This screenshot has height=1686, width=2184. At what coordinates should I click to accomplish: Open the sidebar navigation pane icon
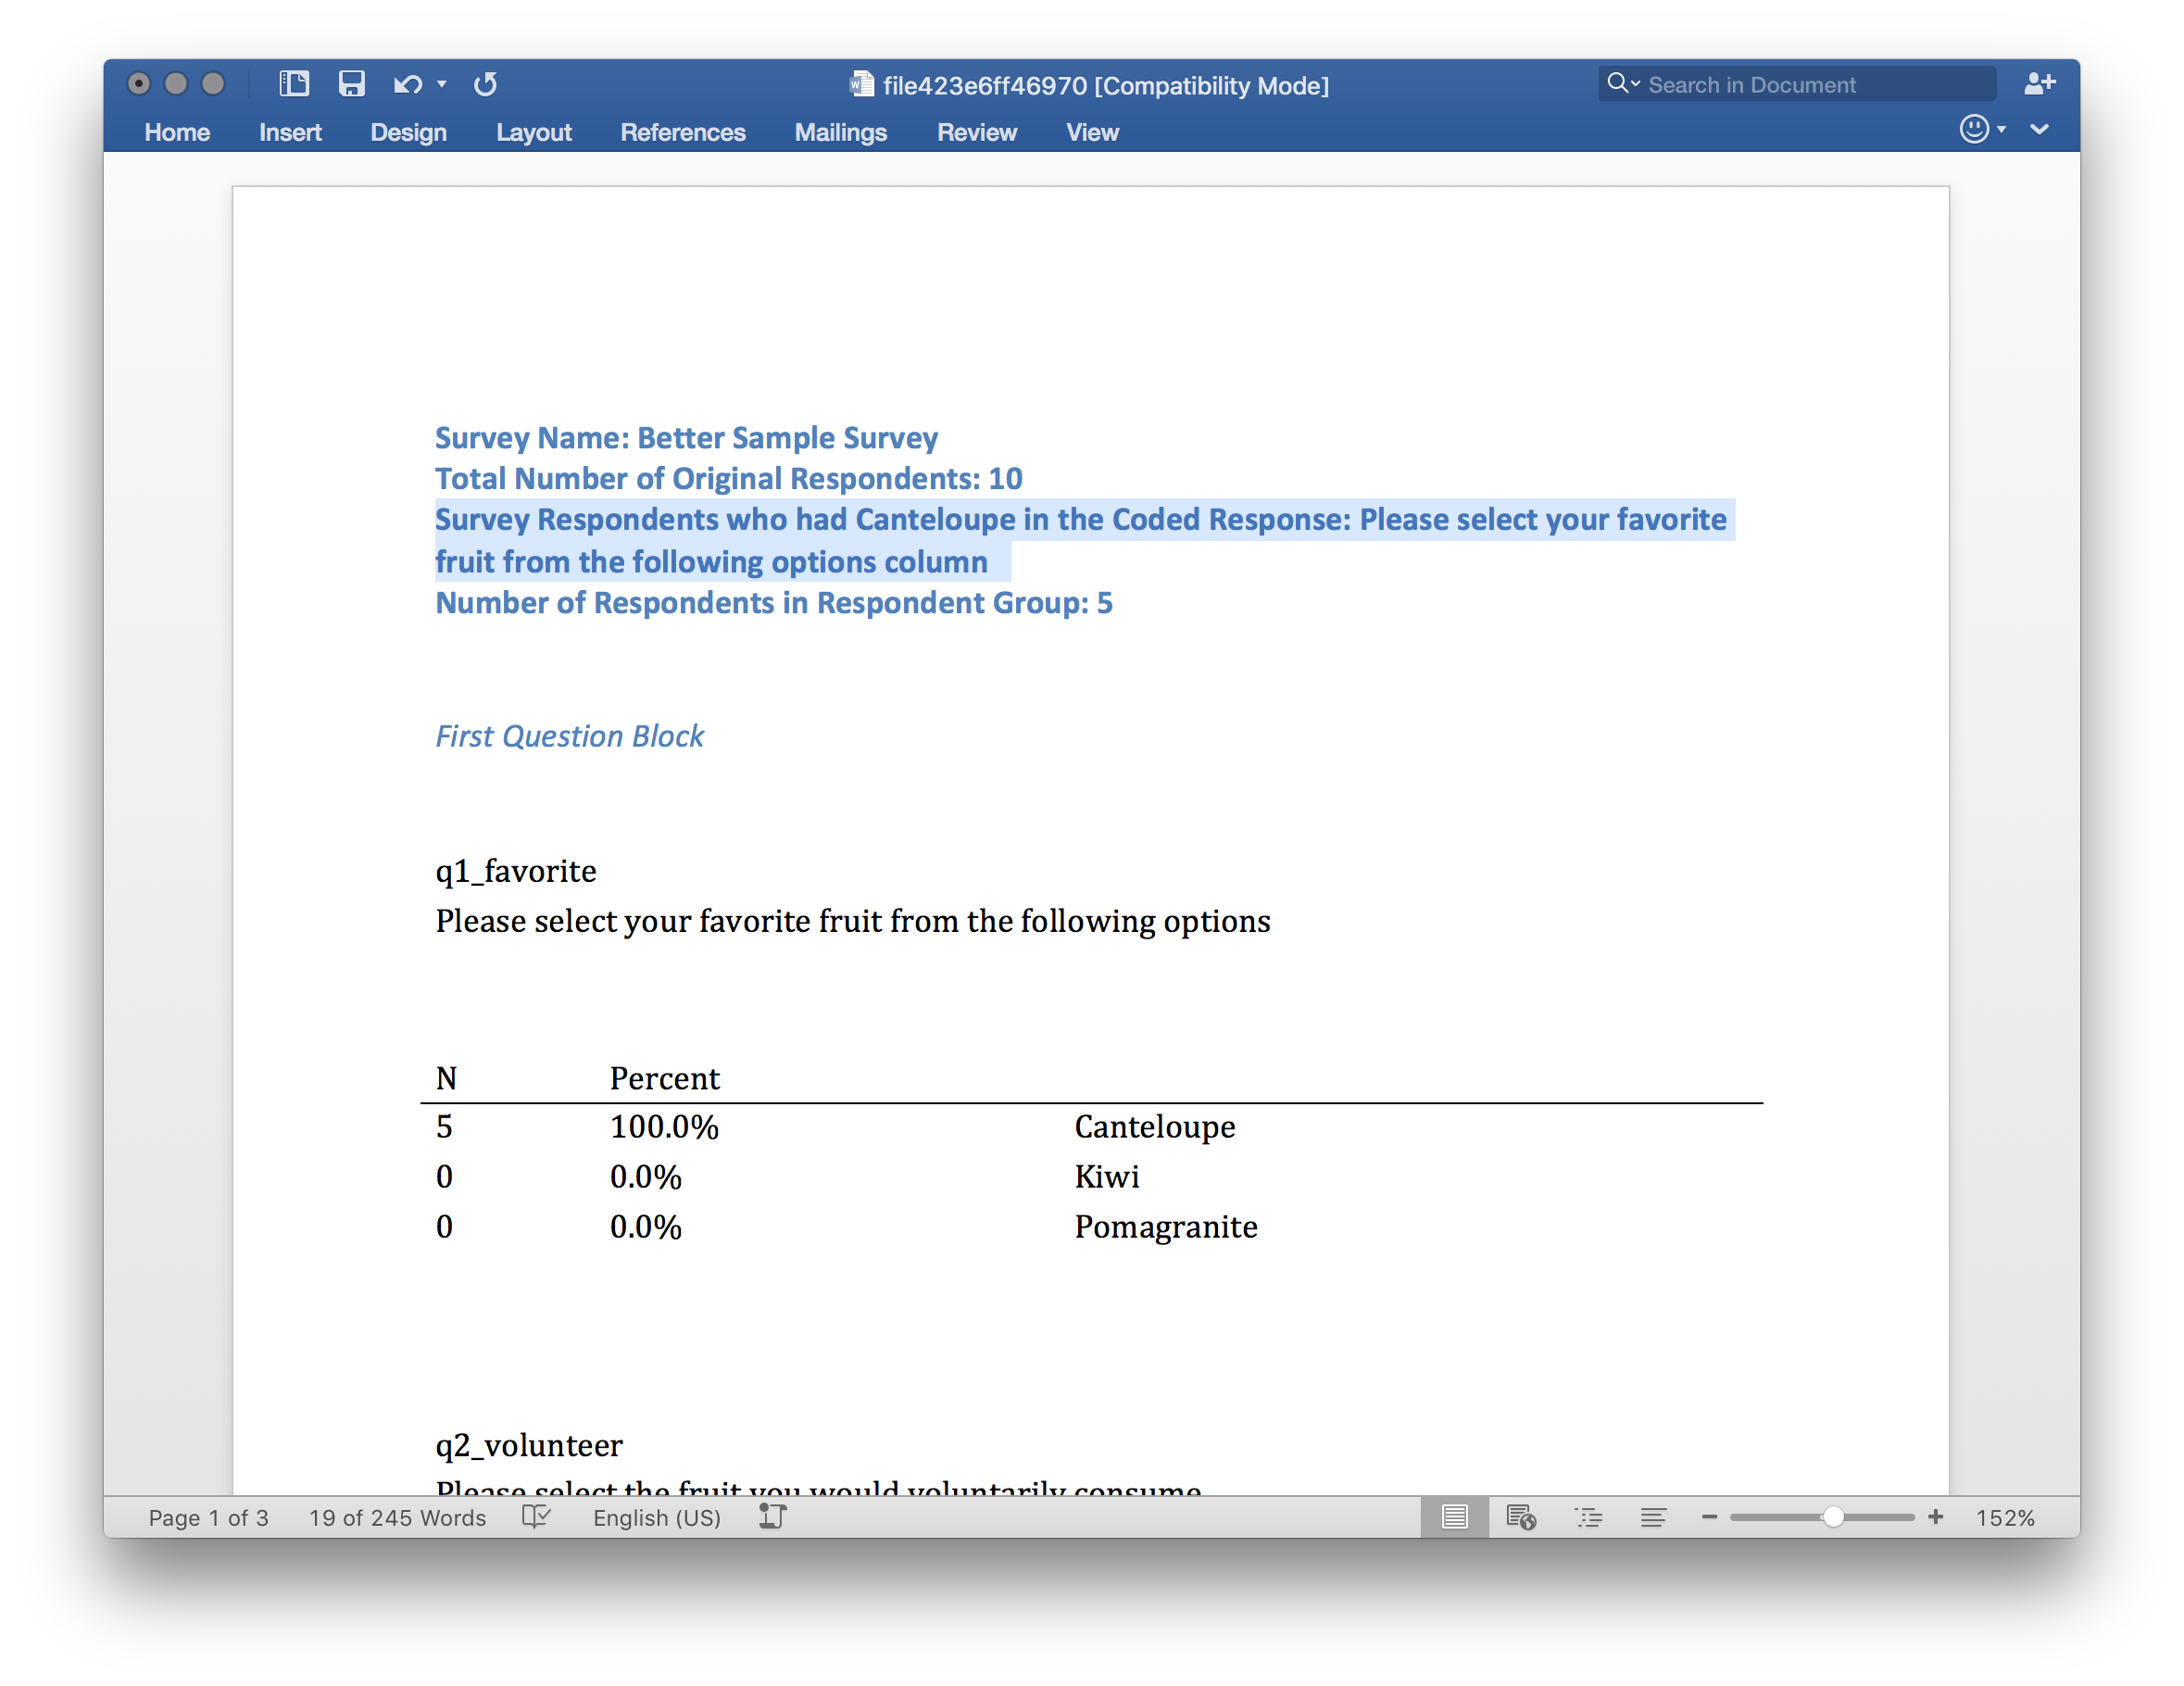294,84
